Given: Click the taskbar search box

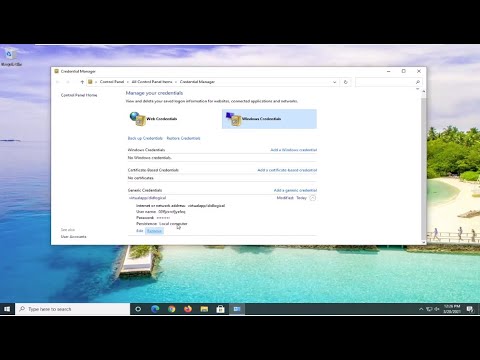Looking at the screenshot, I should (x=72, y=309).
